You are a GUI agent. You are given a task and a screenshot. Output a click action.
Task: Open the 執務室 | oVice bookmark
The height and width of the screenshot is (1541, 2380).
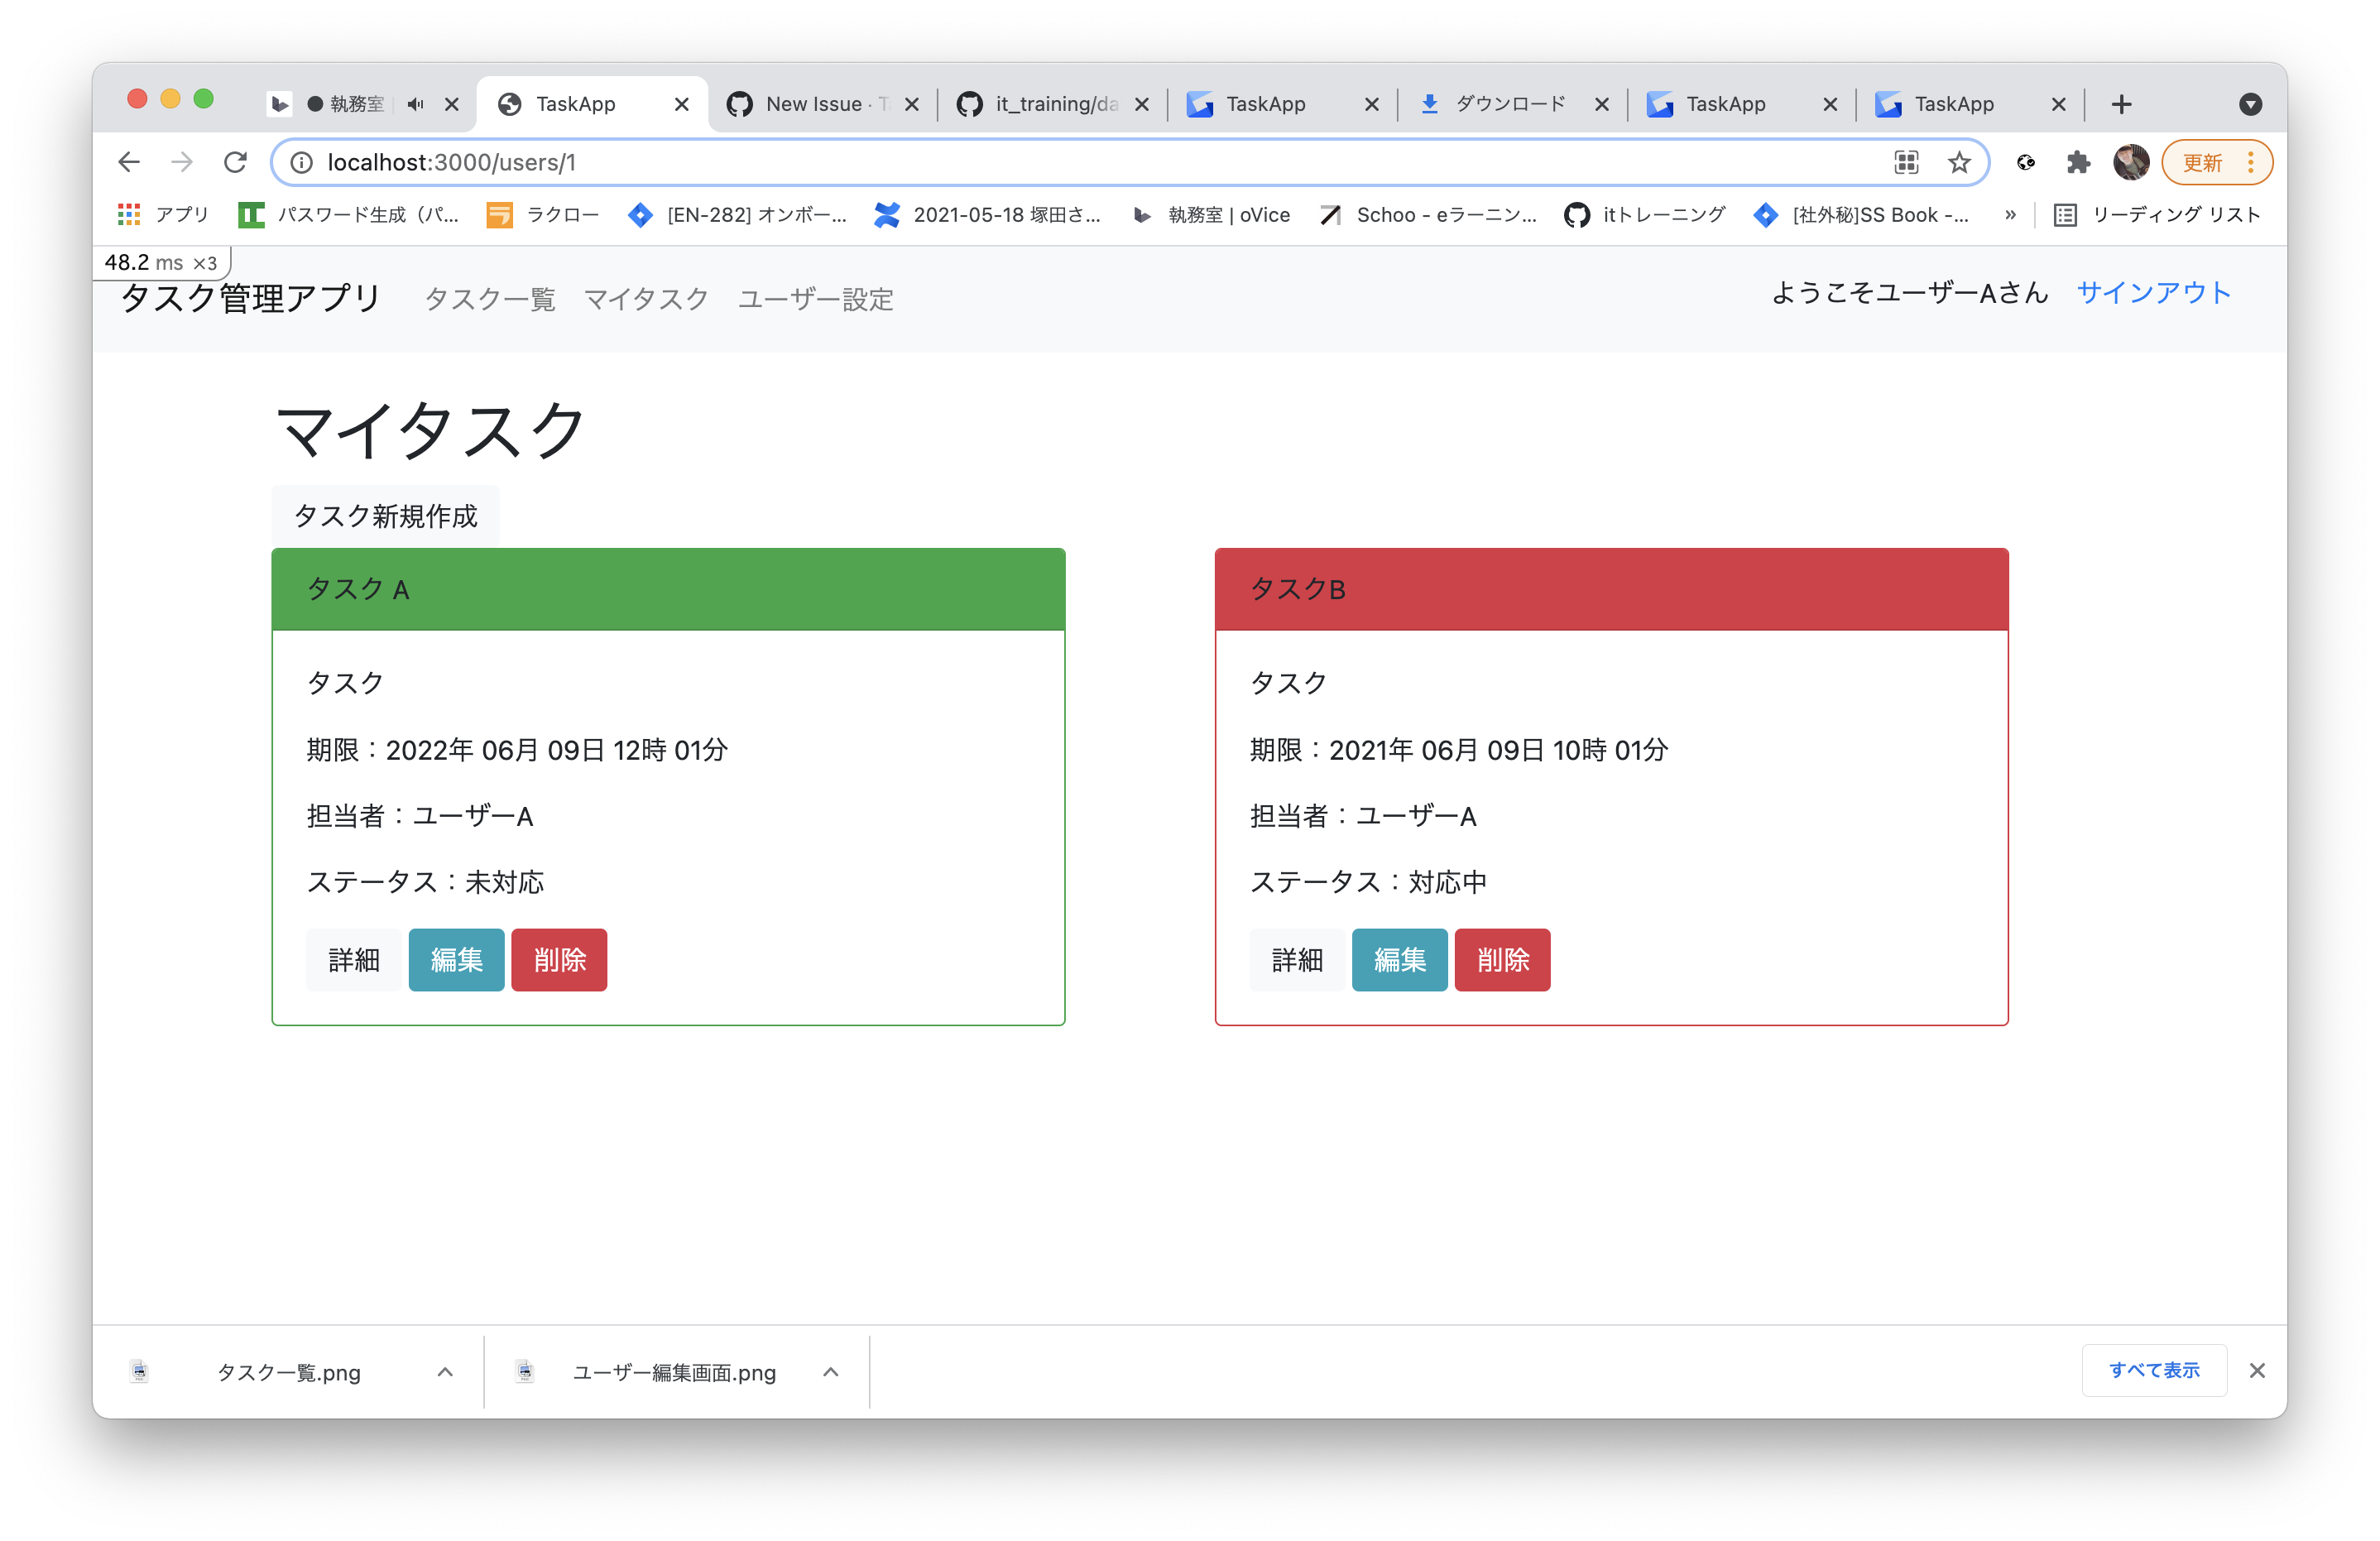[1212, 214]
